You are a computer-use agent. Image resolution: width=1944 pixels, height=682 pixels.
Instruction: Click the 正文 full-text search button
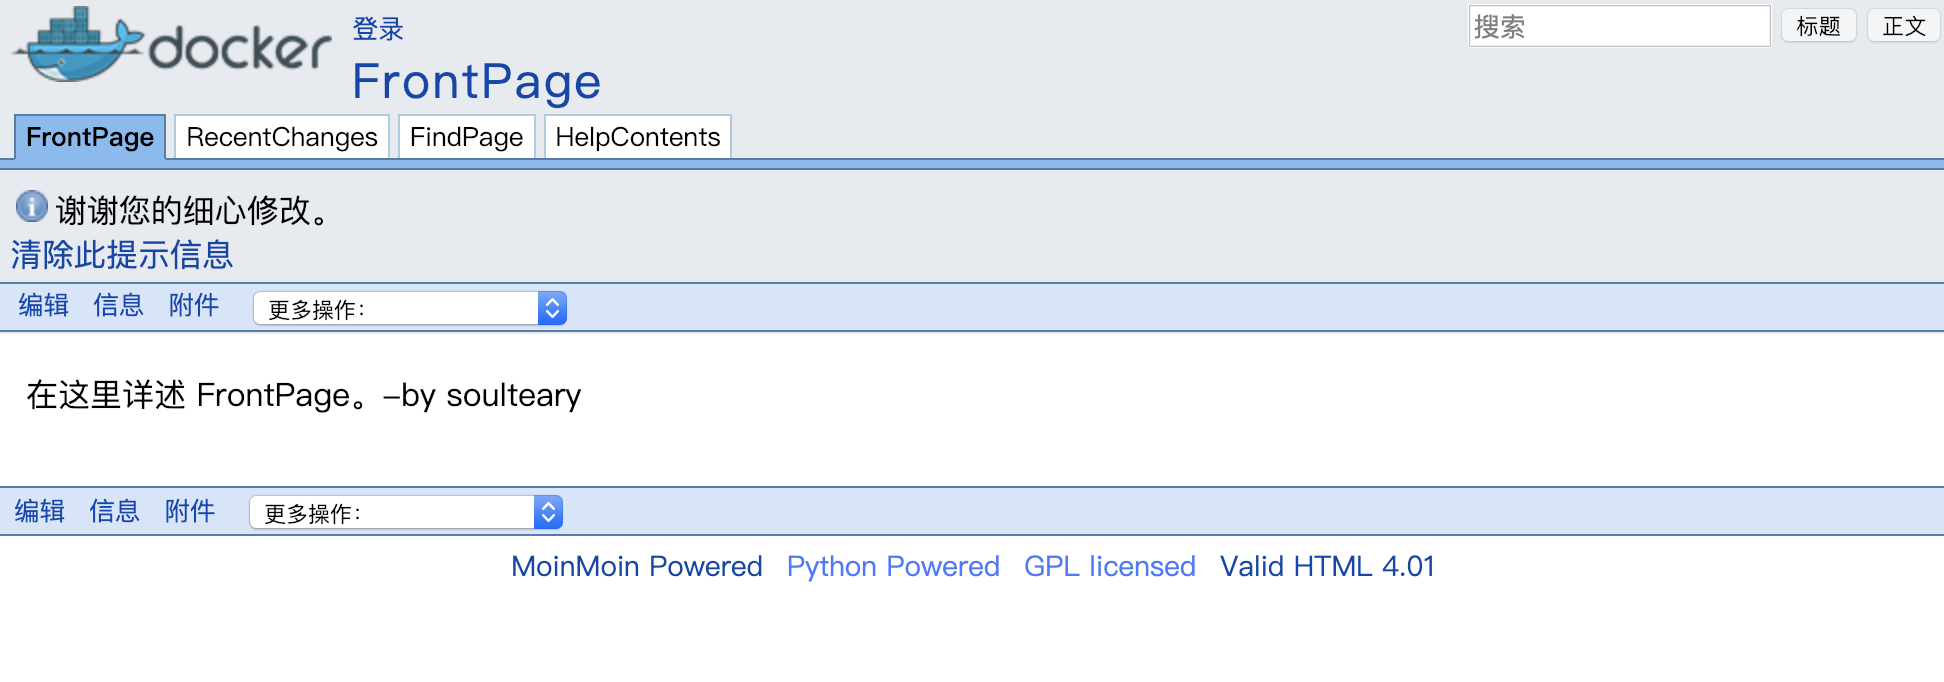[x=1904, y=26]
